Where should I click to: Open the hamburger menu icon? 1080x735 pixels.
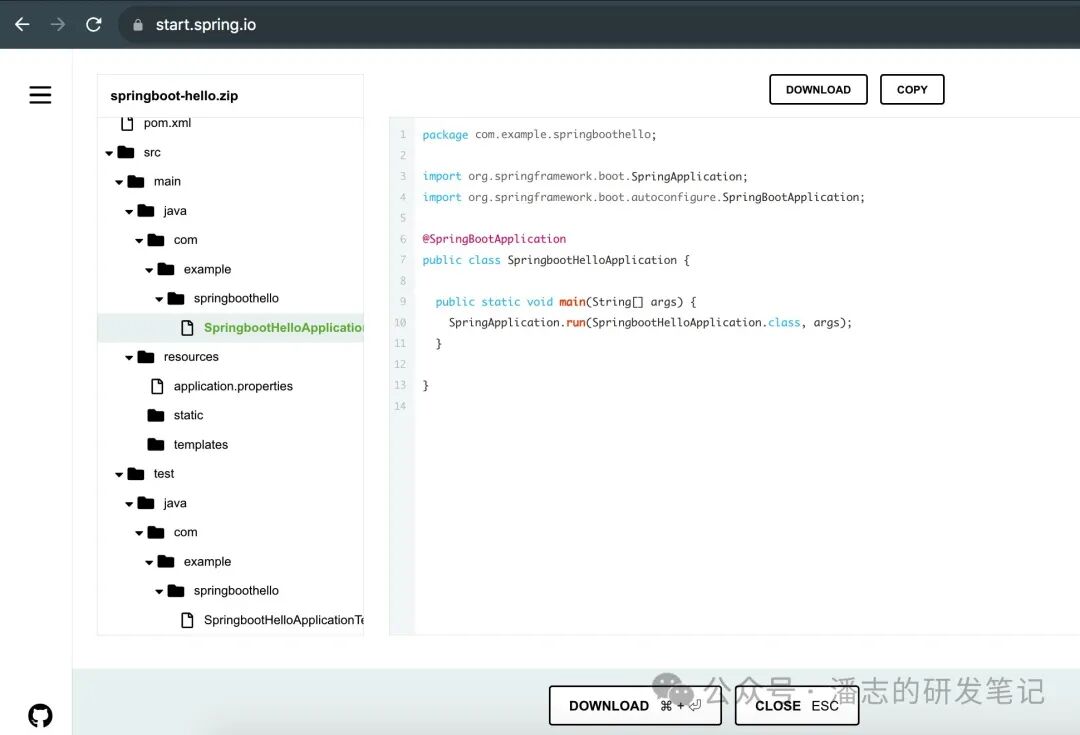coord(40,95)
